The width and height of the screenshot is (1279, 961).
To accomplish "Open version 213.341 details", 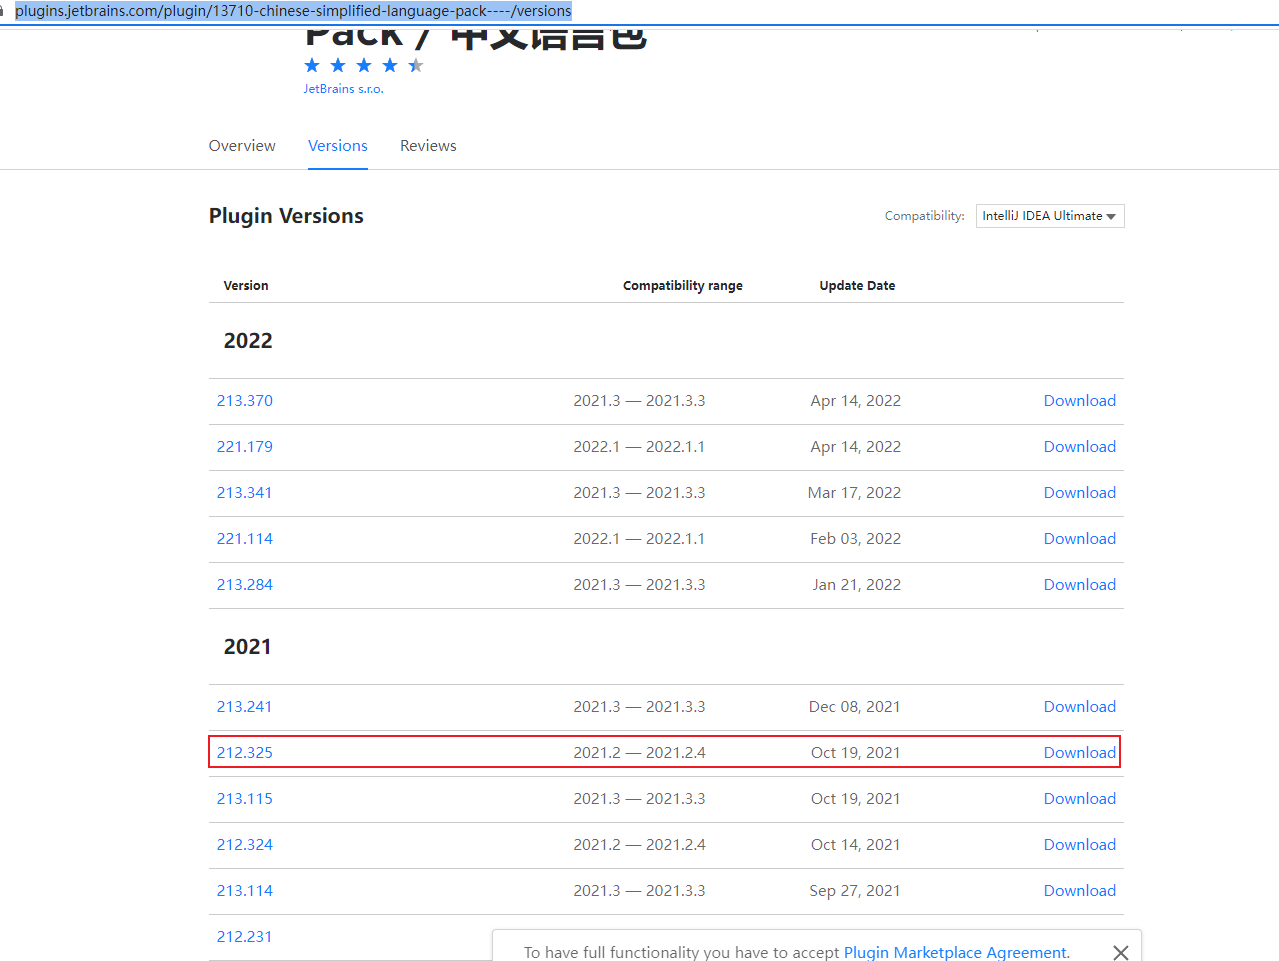I will tap(245, 493).
